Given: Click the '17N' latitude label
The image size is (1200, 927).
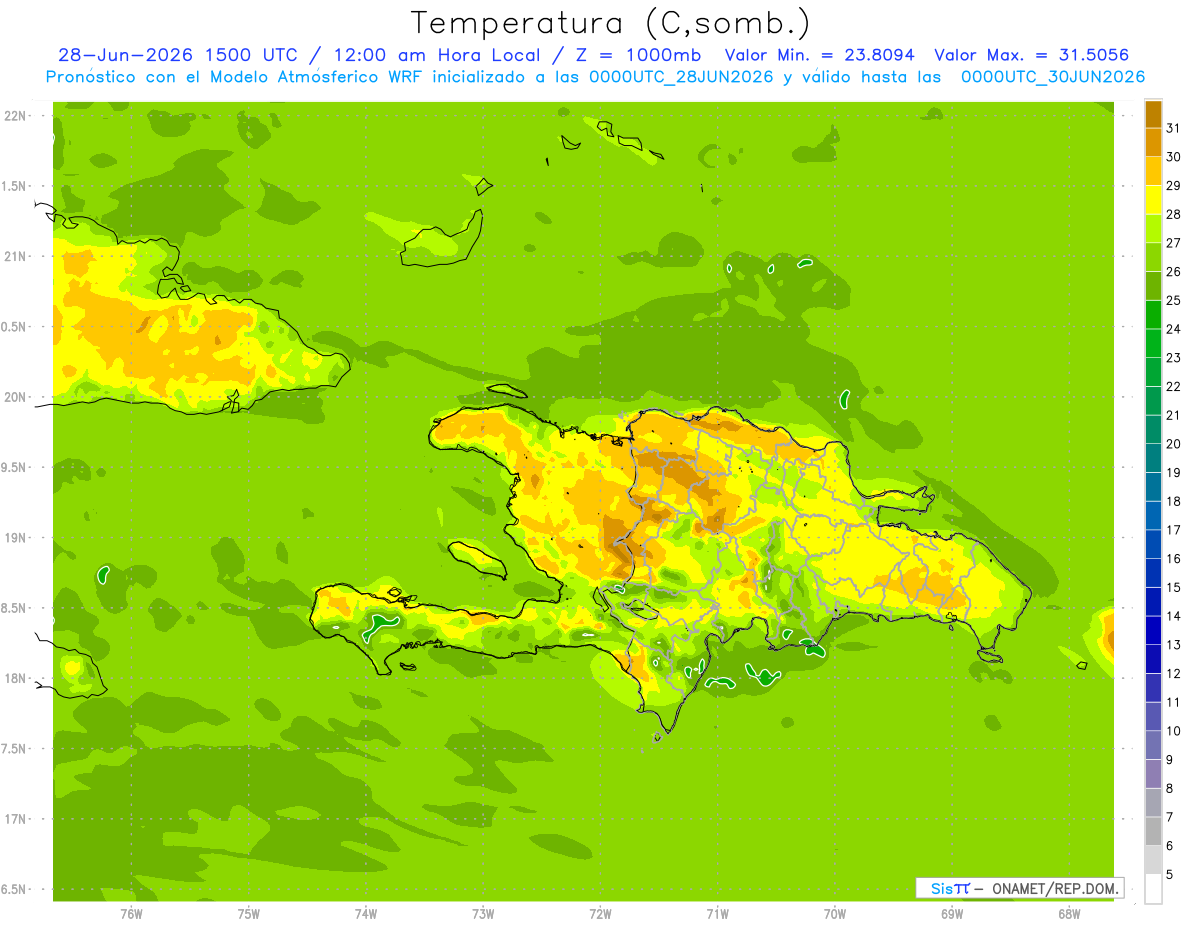Looking at the screenshot, I should (x=14, y=819).
